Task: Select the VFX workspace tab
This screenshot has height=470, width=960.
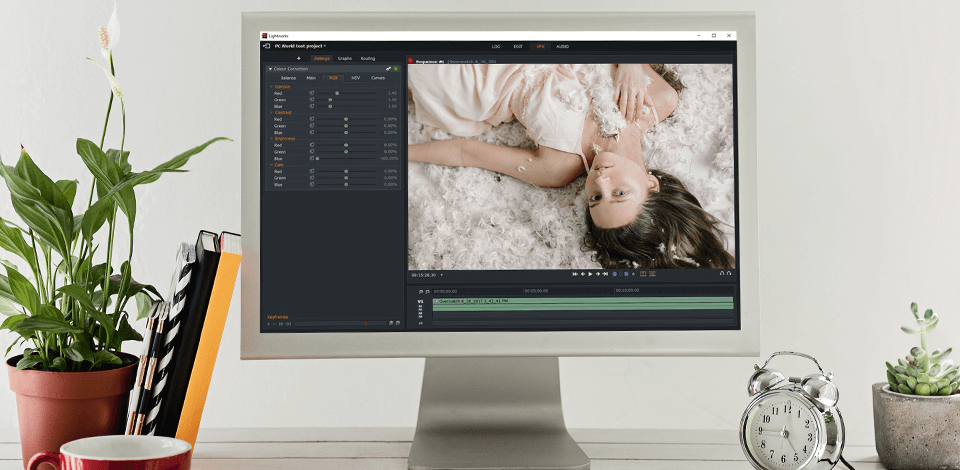Action: tap(540, 47)
